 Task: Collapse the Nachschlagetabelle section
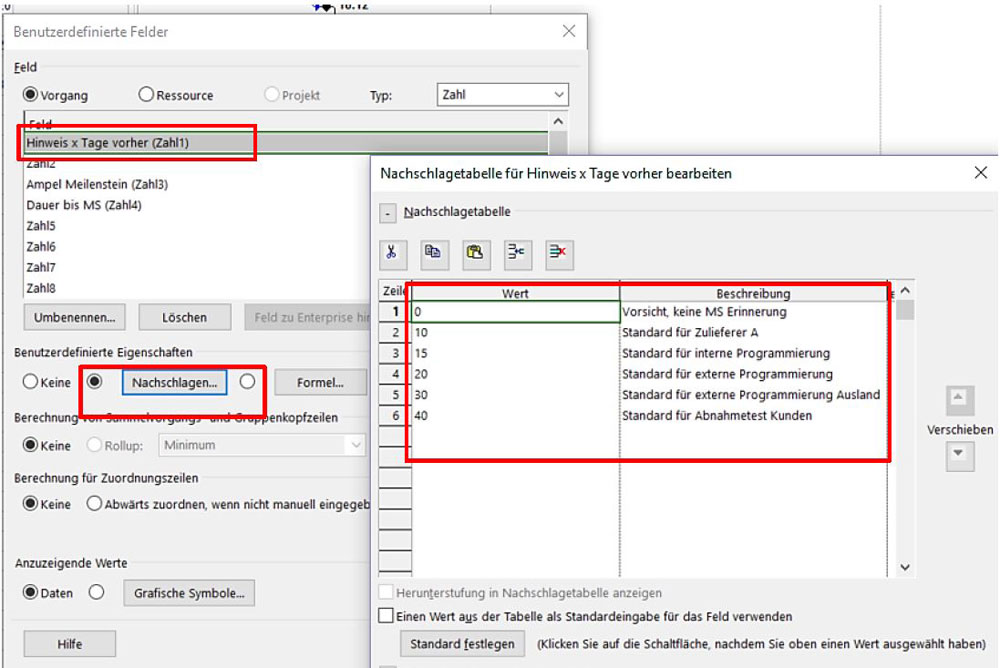(388, 213)
